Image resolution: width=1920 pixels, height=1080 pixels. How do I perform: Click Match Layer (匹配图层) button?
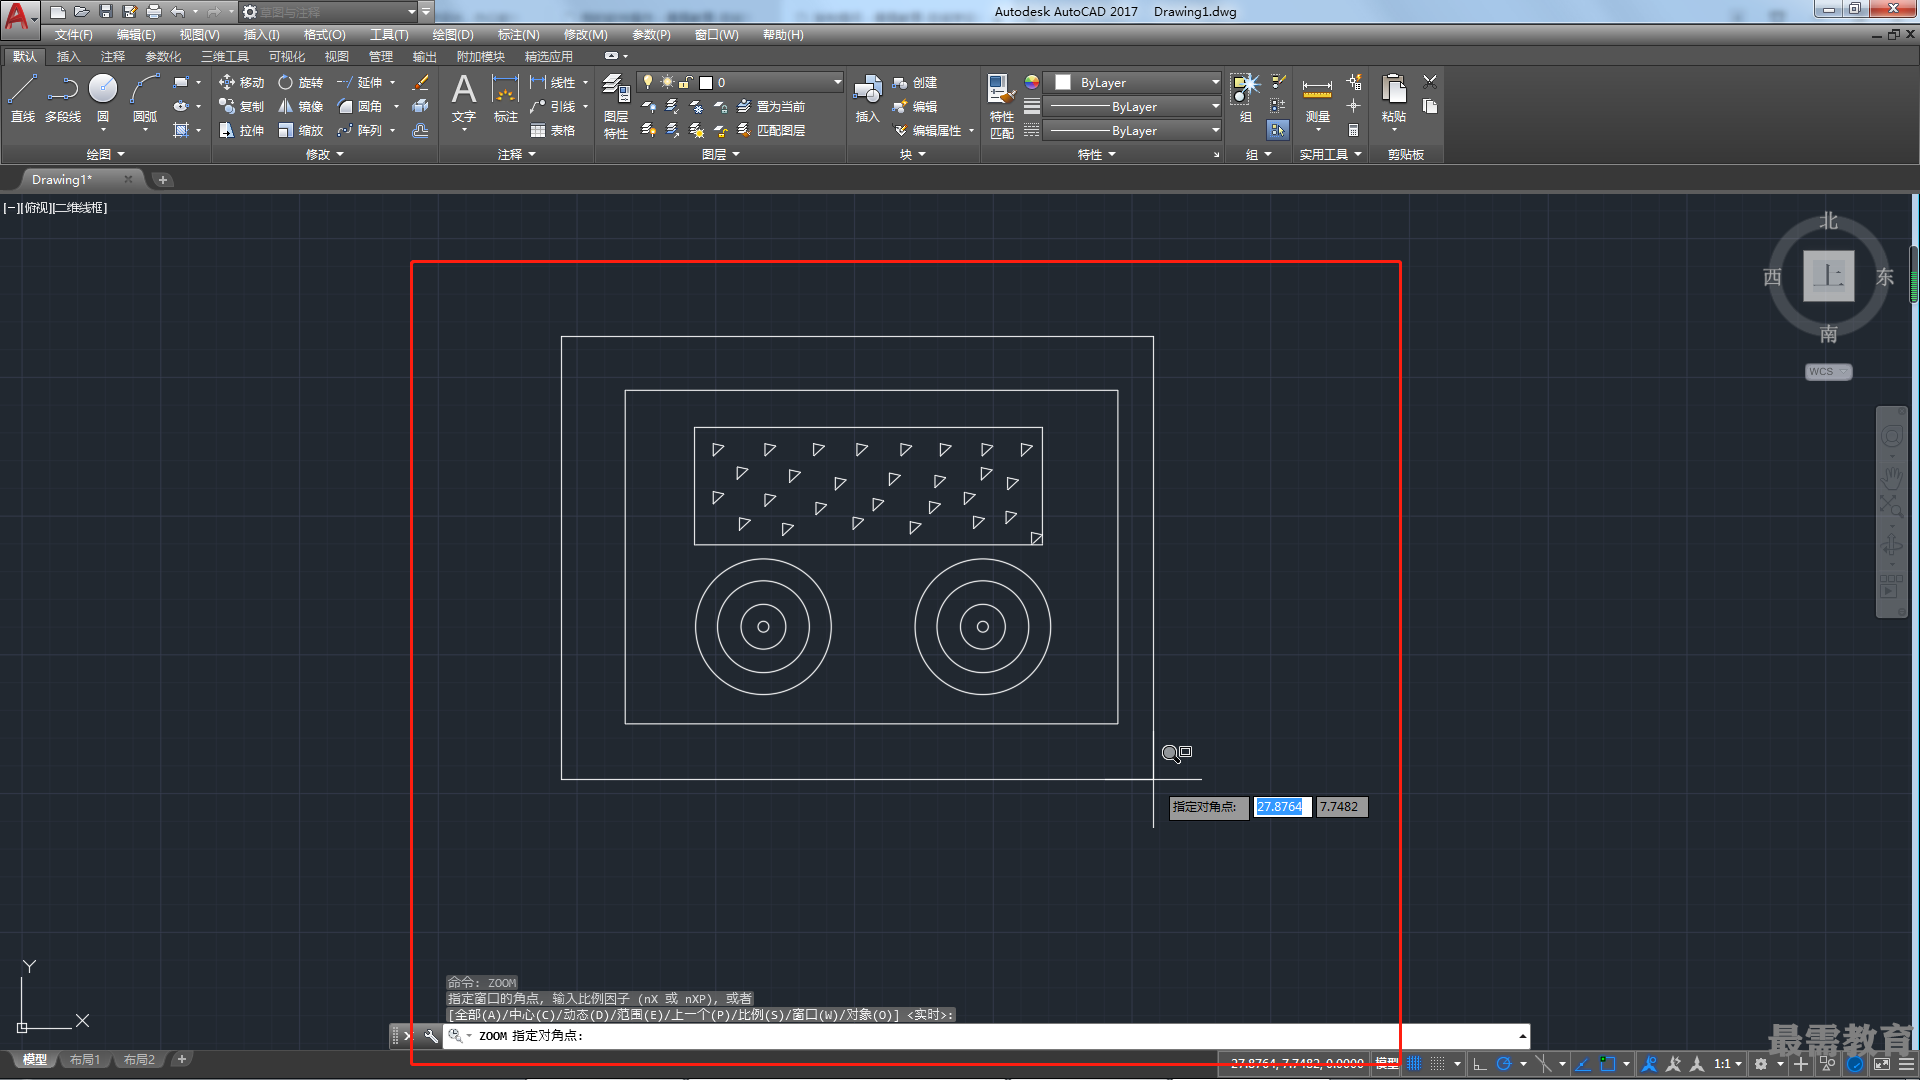pos(771,131)
